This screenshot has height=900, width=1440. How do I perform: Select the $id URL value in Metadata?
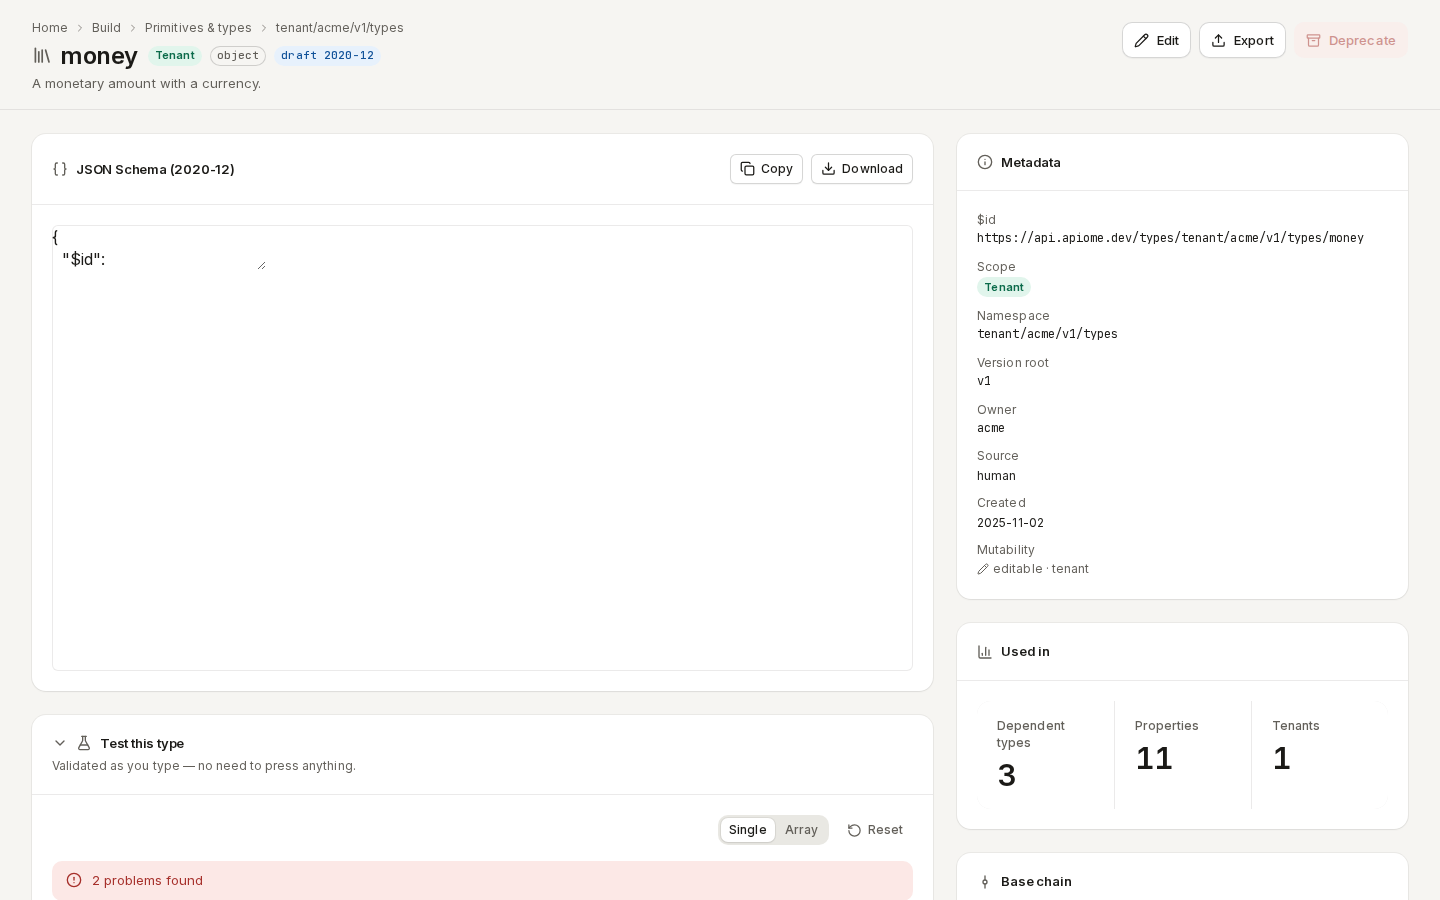click(1170, 238)
